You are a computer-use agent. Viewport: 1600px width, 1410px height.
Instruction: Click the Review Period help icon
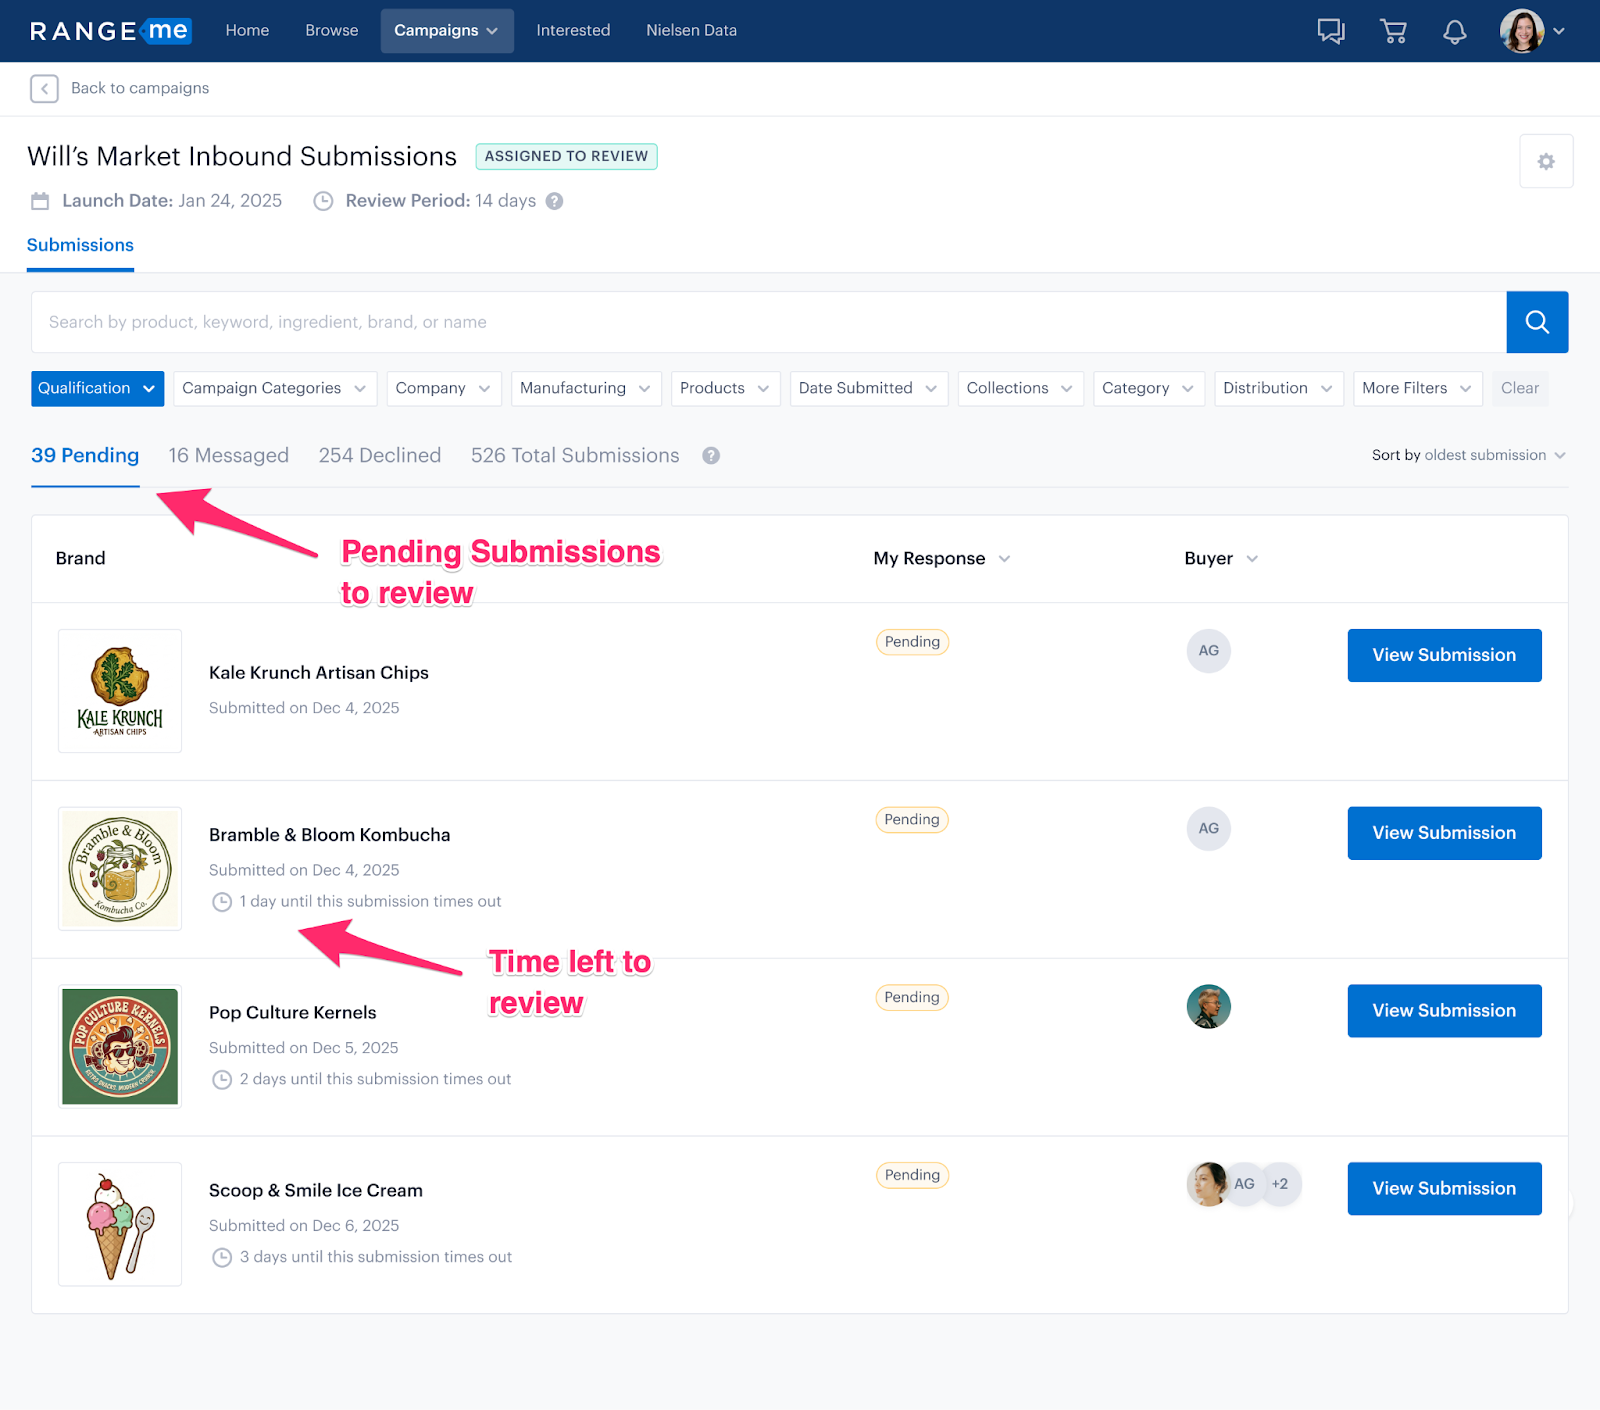[x=554, y=201]
